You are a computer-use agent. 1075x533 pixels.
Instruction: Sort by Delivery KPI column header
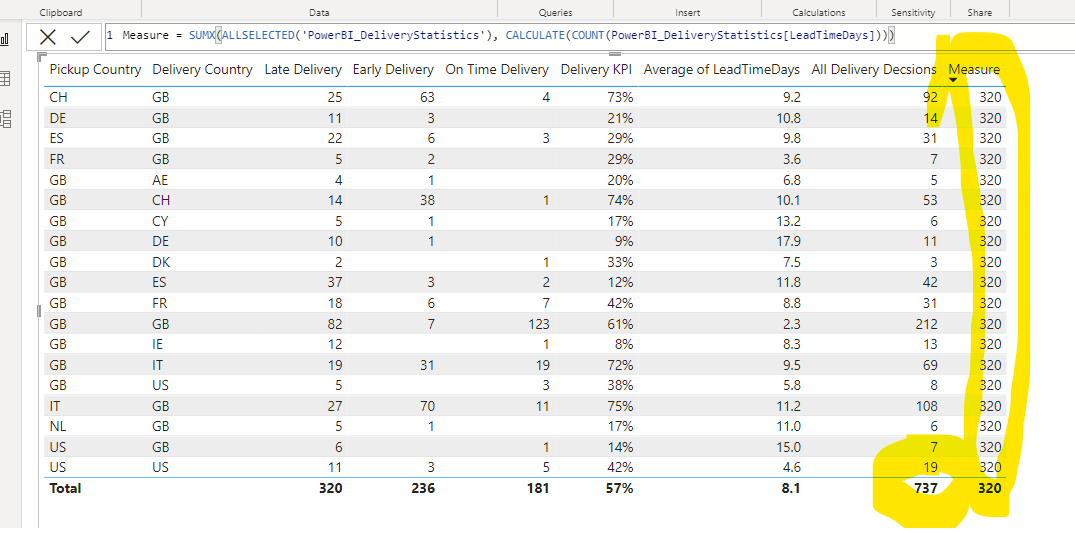[x=596, y=69]
